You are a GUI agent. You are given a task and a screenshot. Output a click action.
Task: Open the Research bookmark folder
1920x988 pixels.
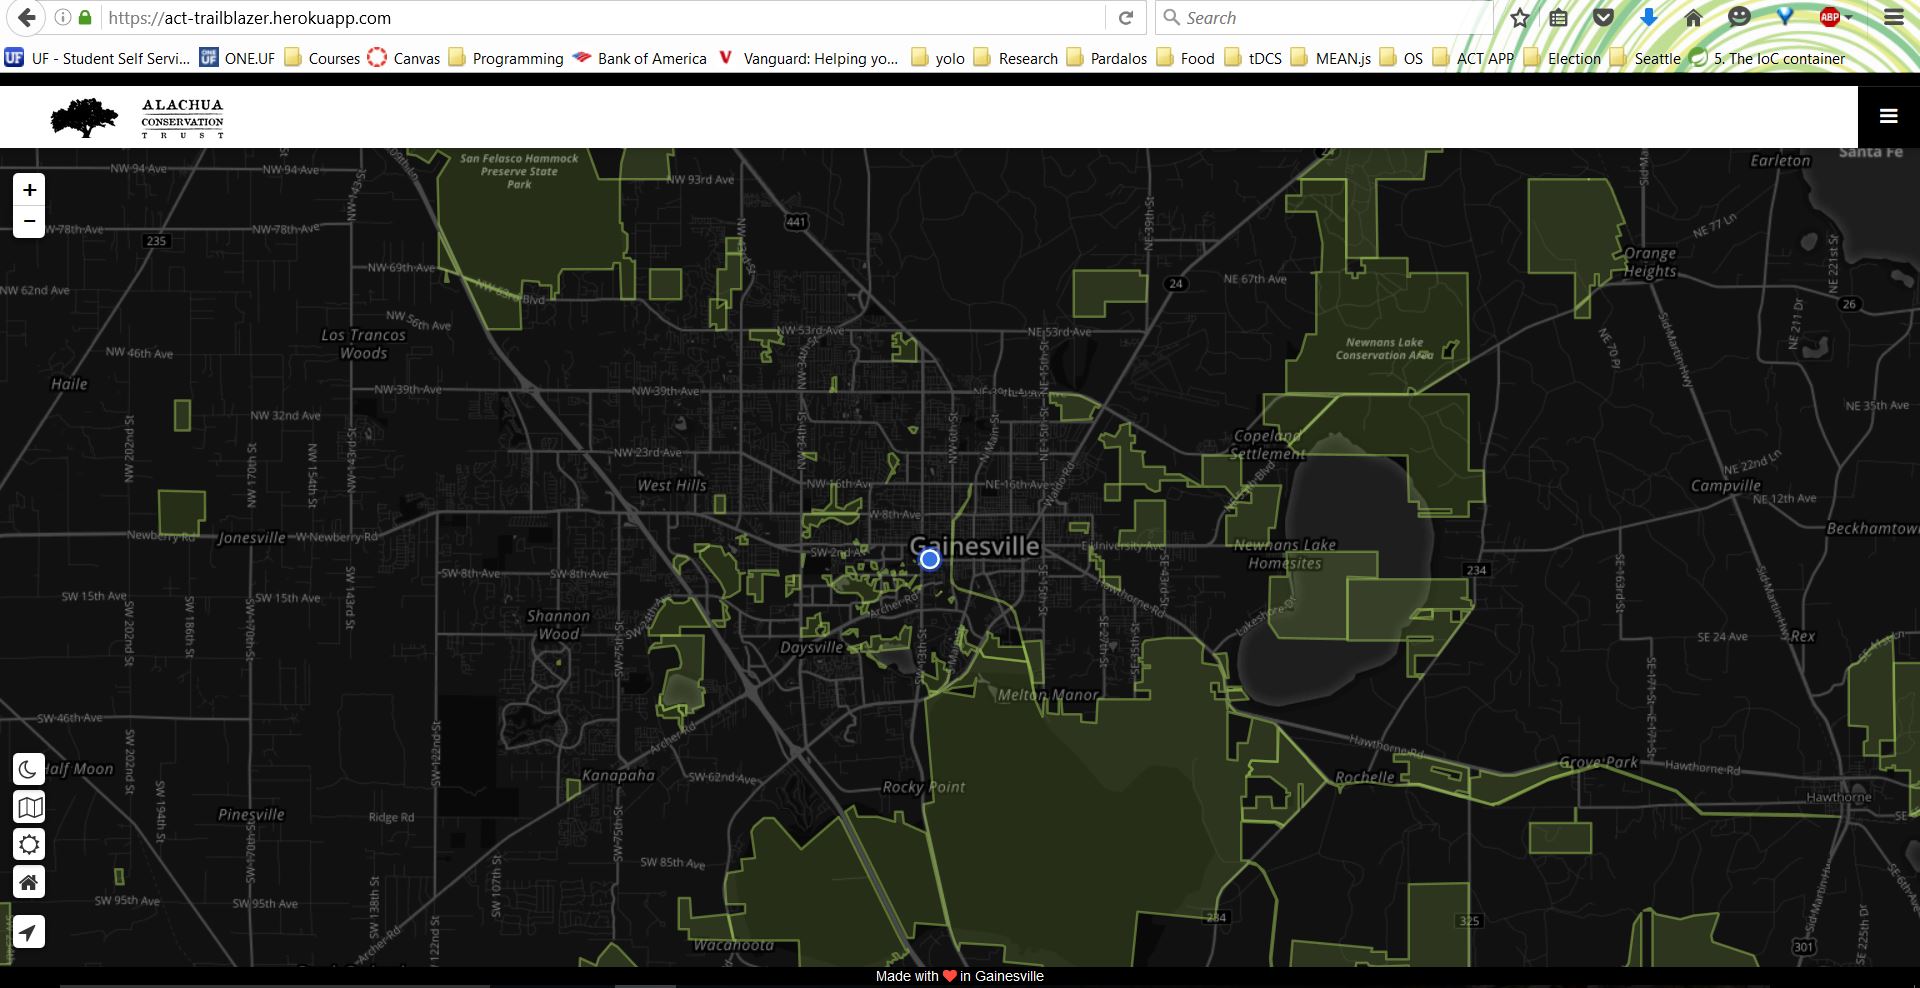click(x=1016, y=58)
